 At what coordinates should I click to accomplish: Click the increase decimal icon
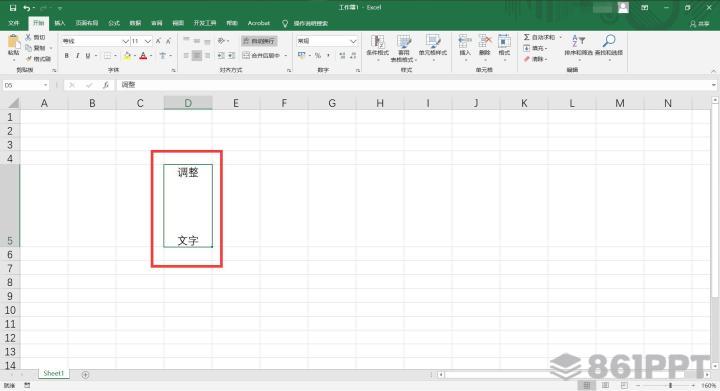coord(342,56)
